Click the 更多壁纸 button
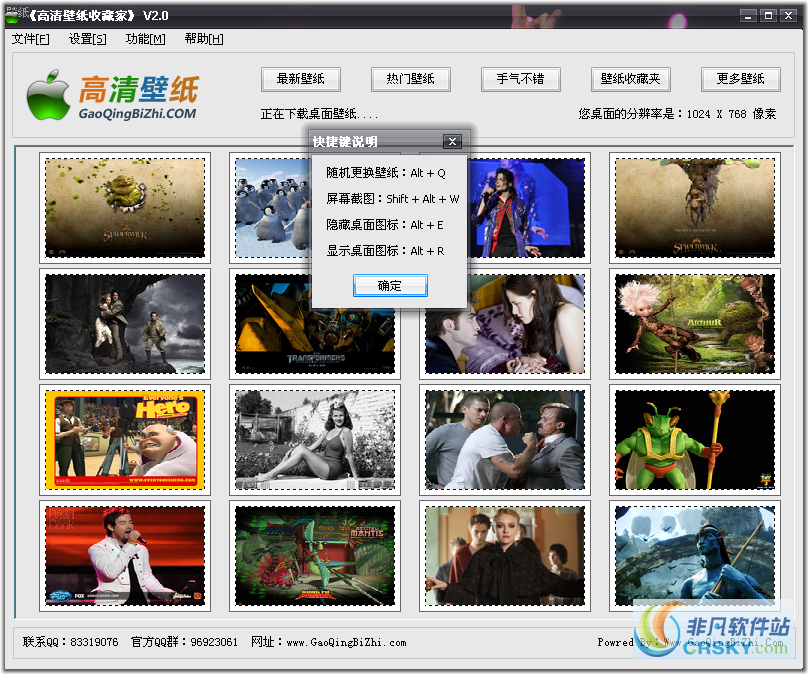Screen dimensions: 808x674 [741, 79]
